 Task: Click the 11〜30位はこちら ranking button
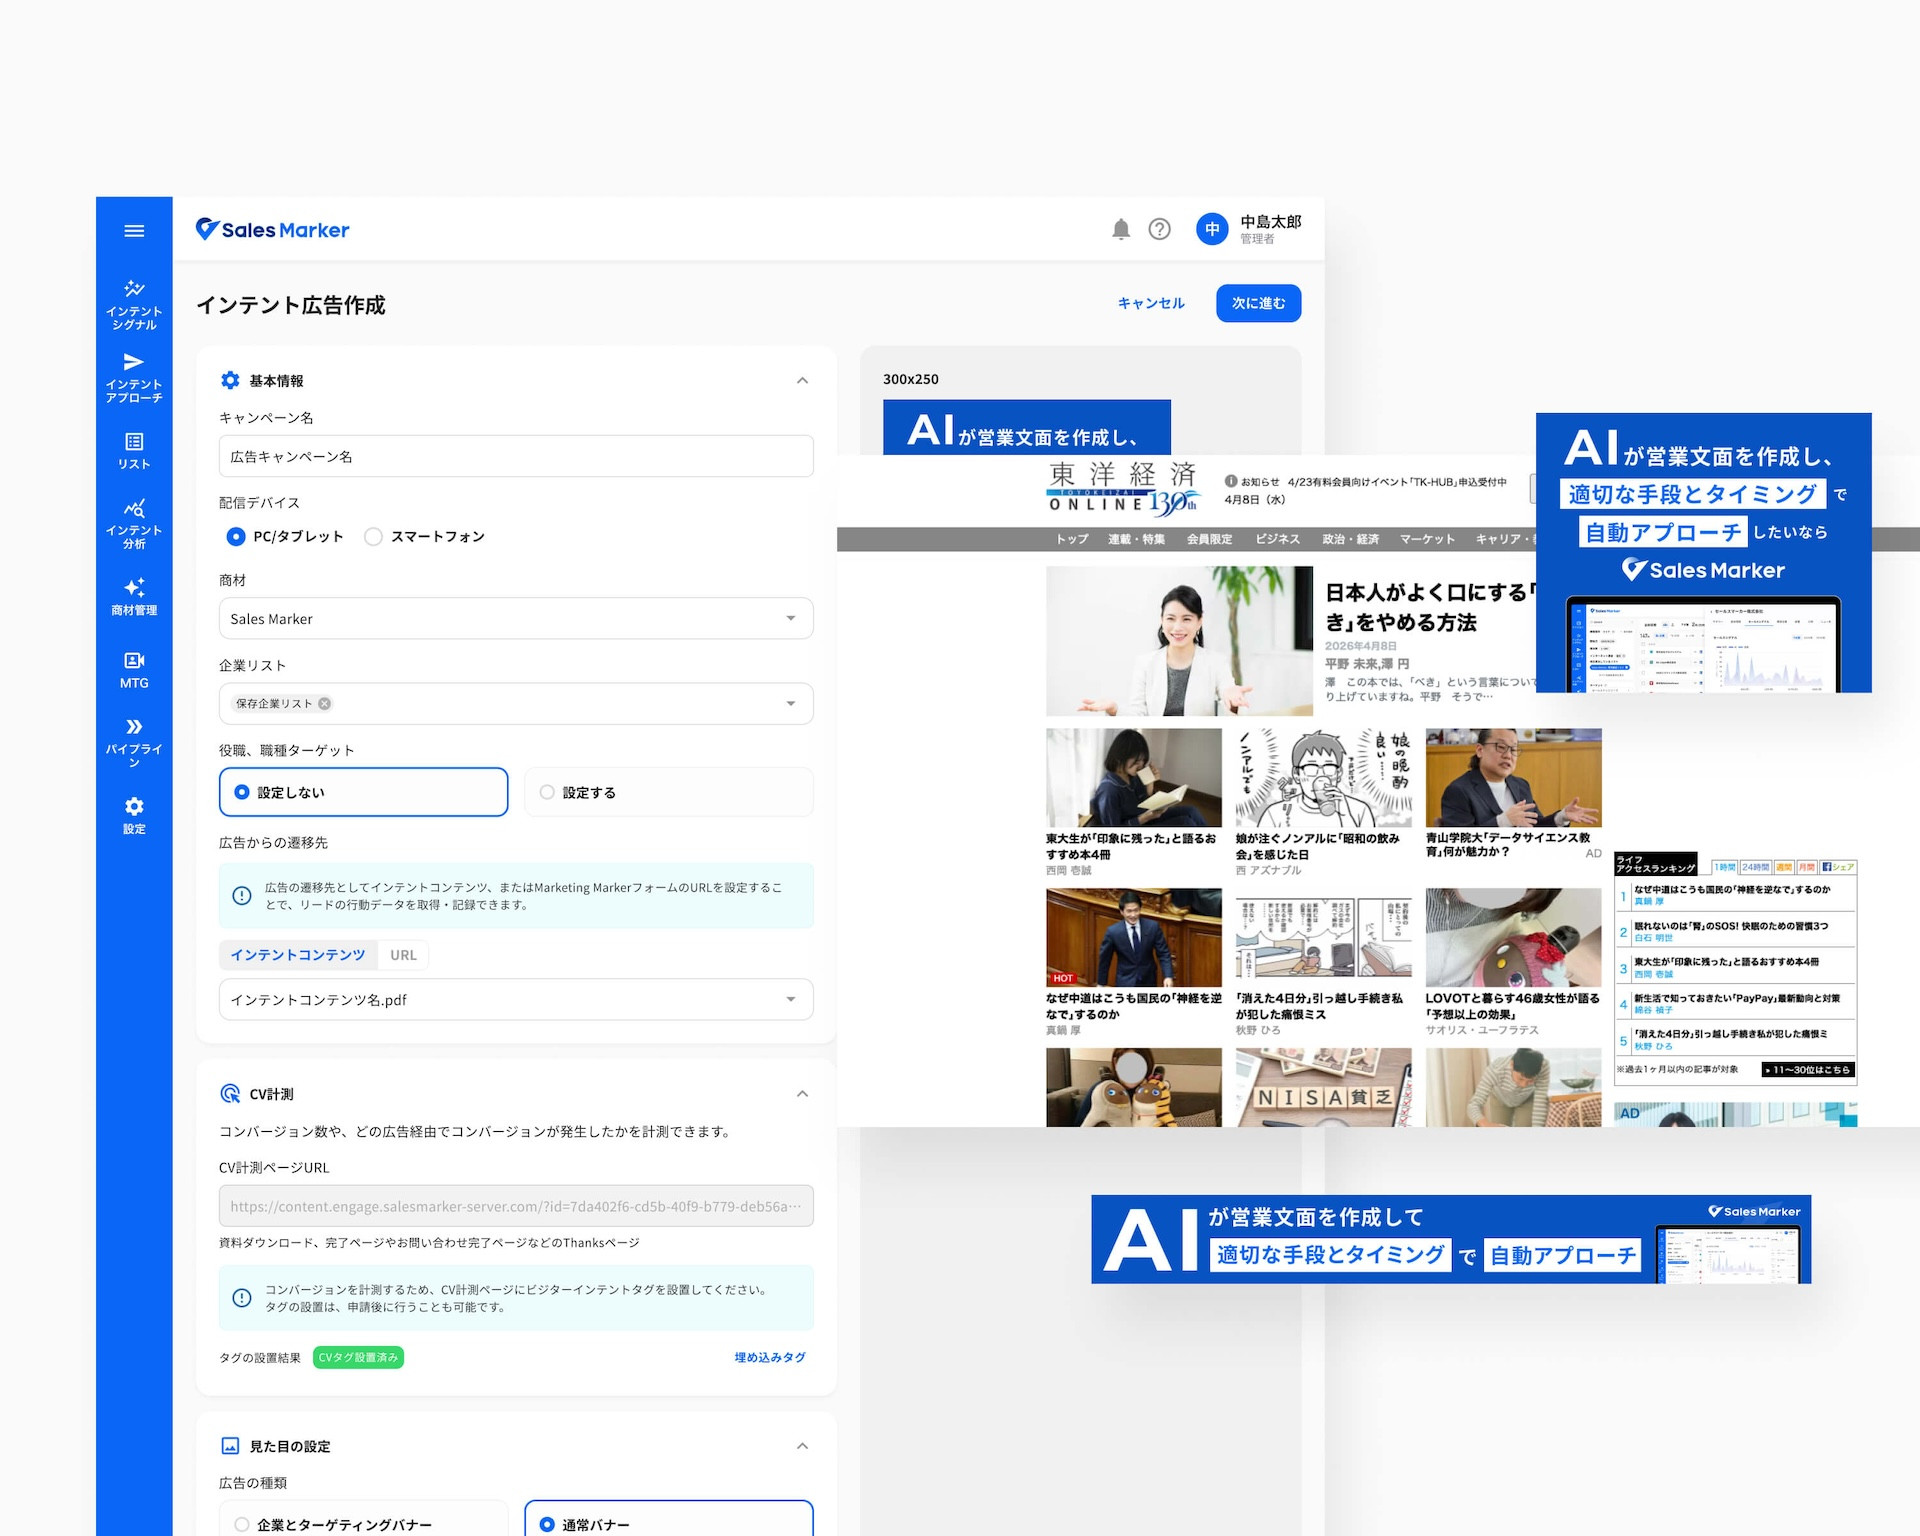(x=1809, y=1069)
